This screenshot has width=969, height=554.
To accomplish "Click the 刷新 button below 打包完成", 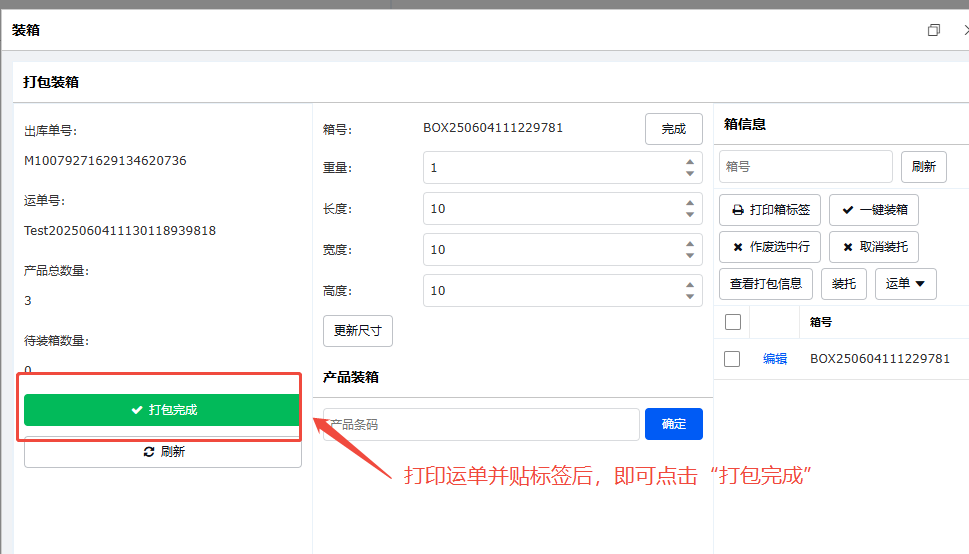I will pyautogui.click(x=163, y=452).
